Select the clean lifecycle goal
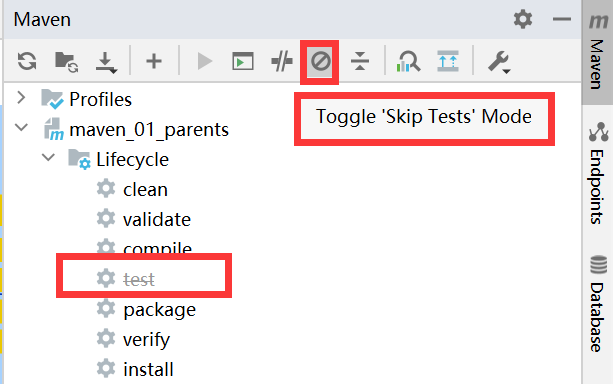Screen dimensions: 613x384 145,190
